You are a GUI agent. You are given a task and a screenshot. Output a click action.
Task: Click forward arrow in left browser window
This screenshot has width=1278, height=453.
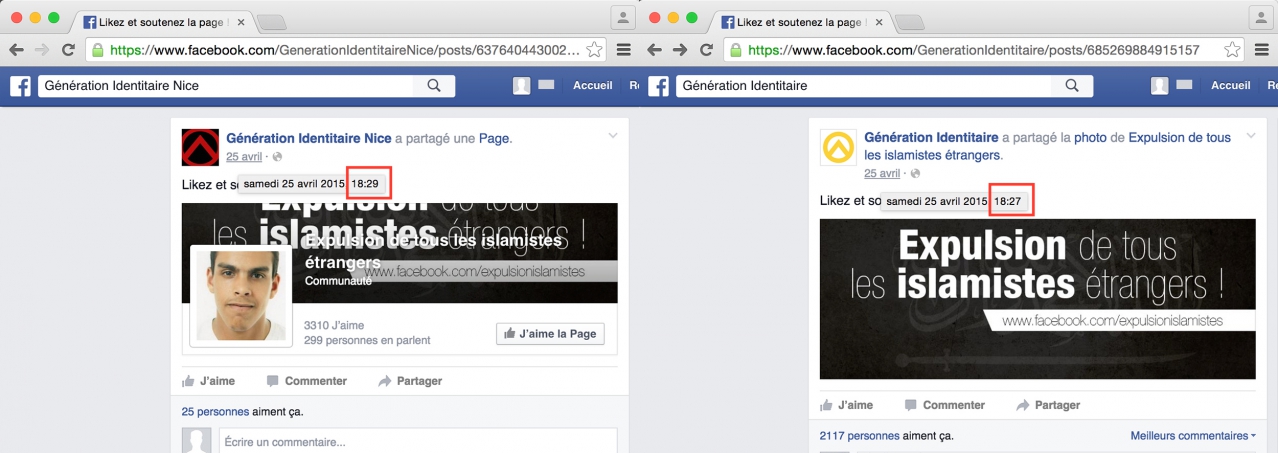[x=42, y=49]
